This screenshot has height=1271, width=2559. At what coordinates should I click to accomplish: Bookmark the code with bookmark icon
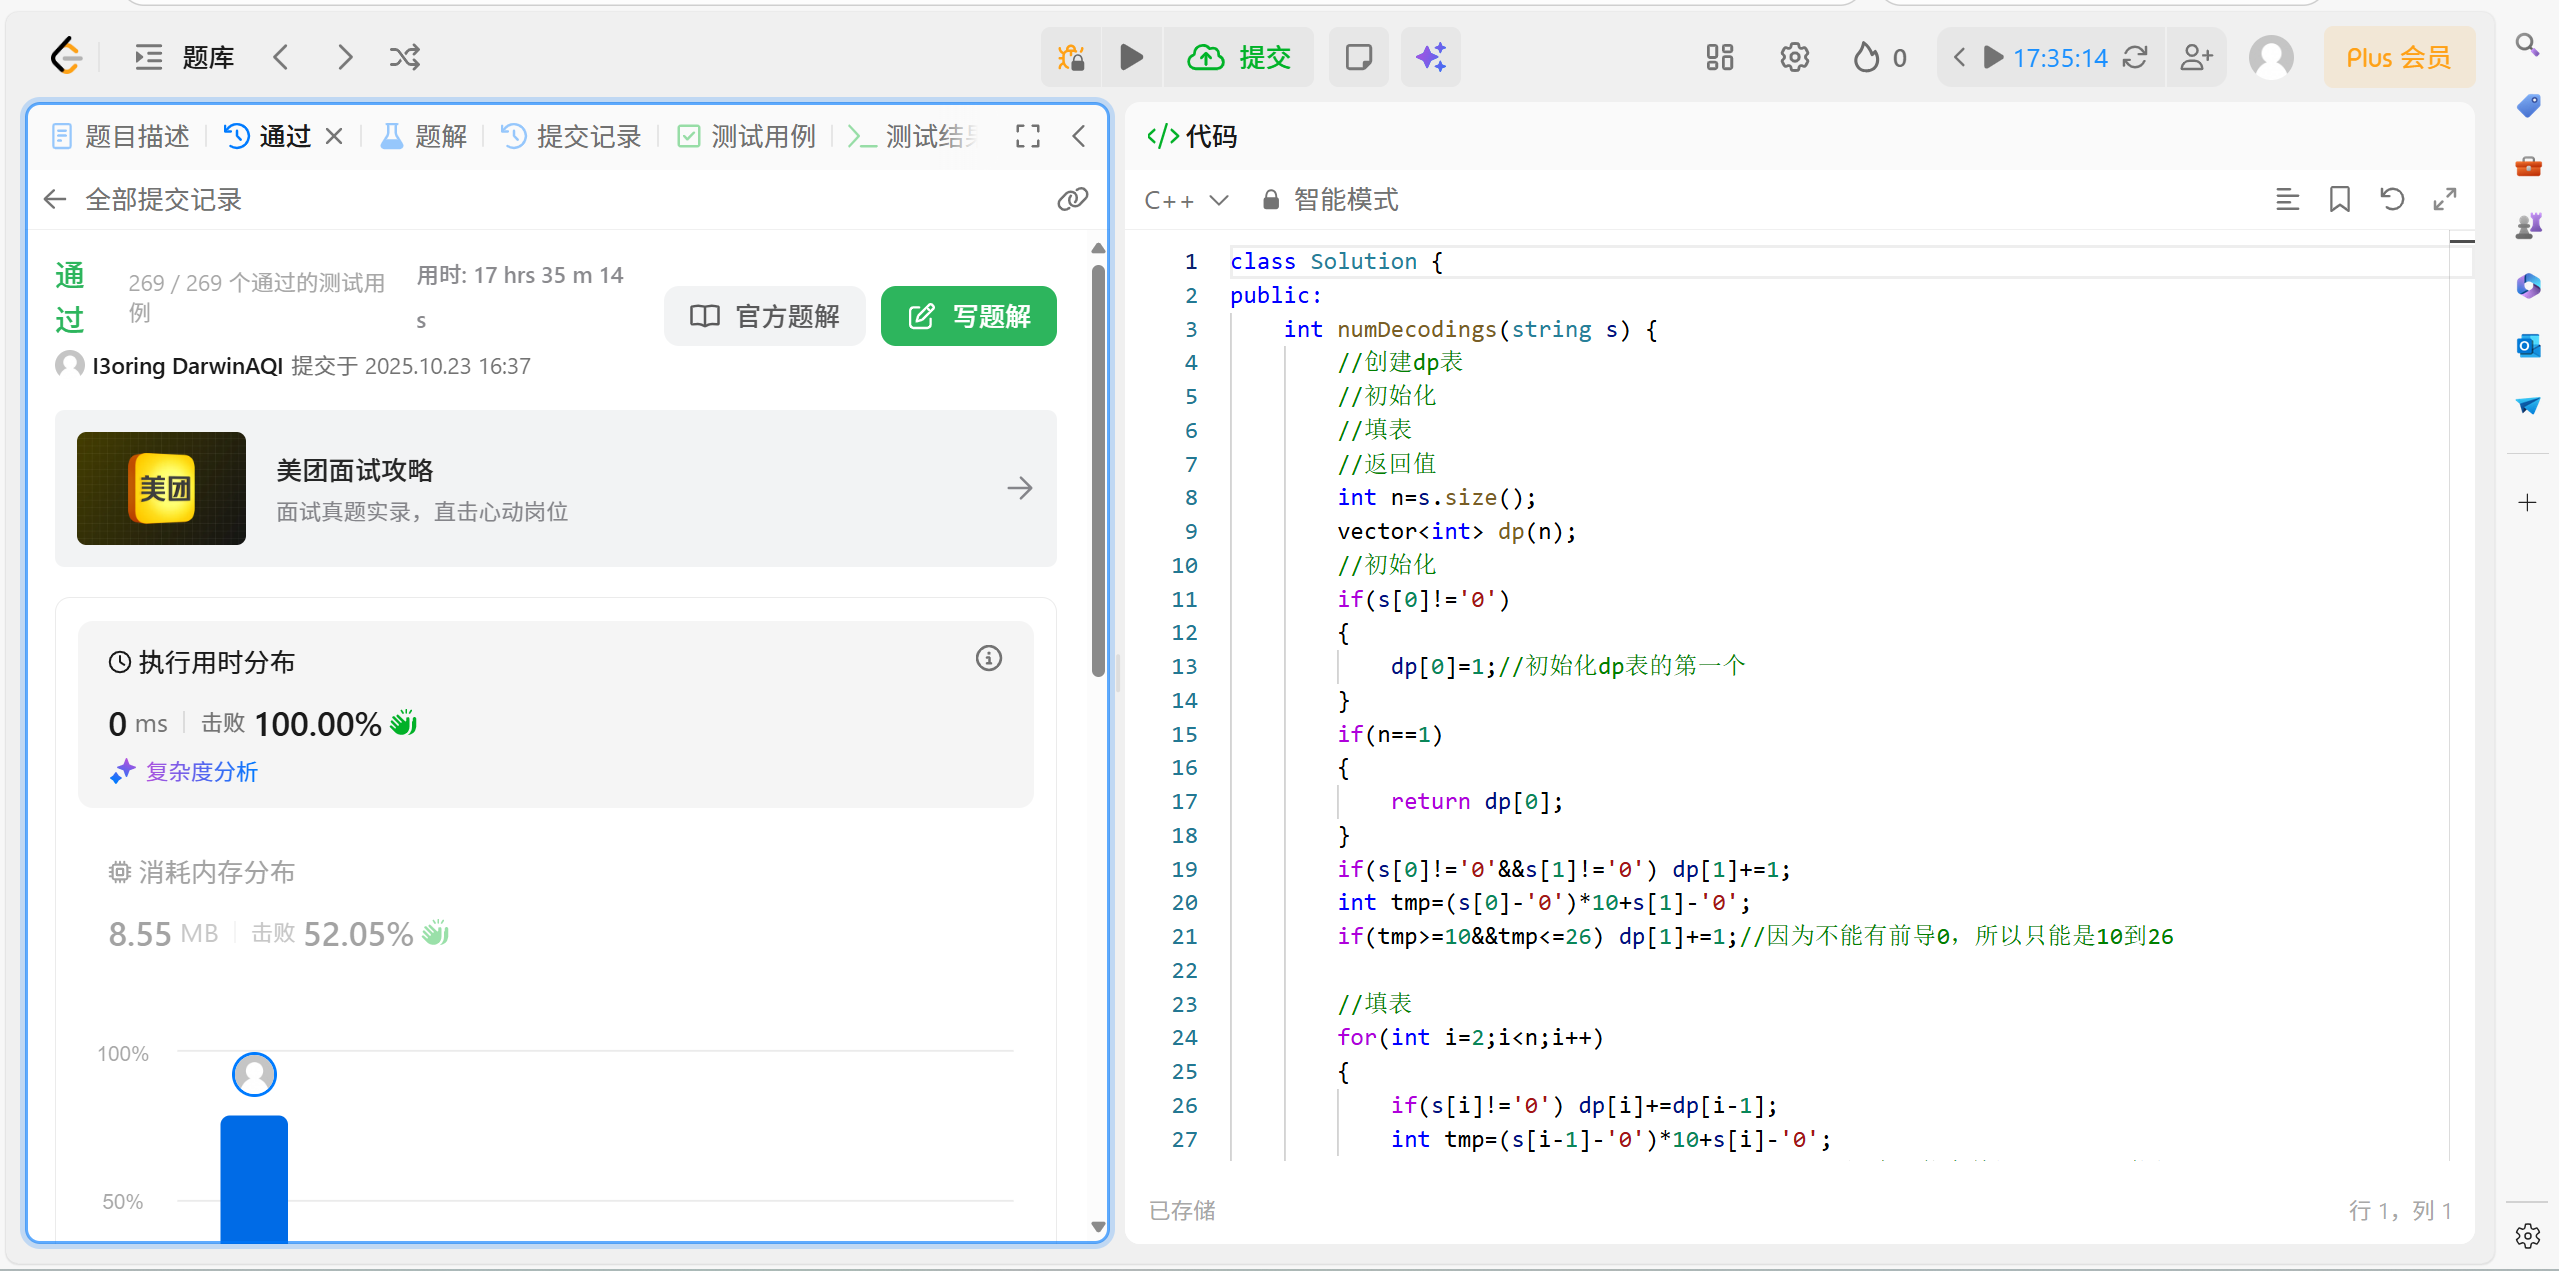(x=2339, y=200)
